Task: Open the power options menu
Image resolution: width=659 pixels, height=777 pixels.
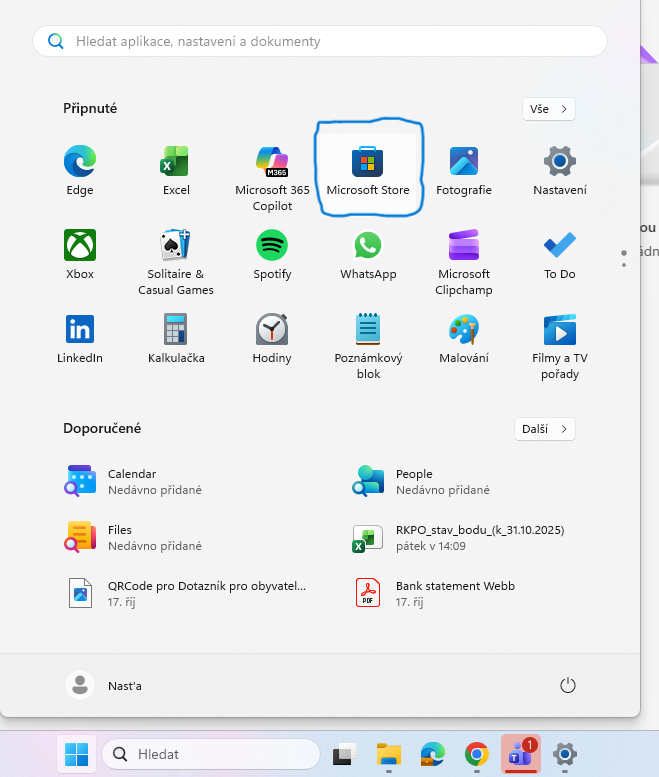Action: click(x=568, y=685)
